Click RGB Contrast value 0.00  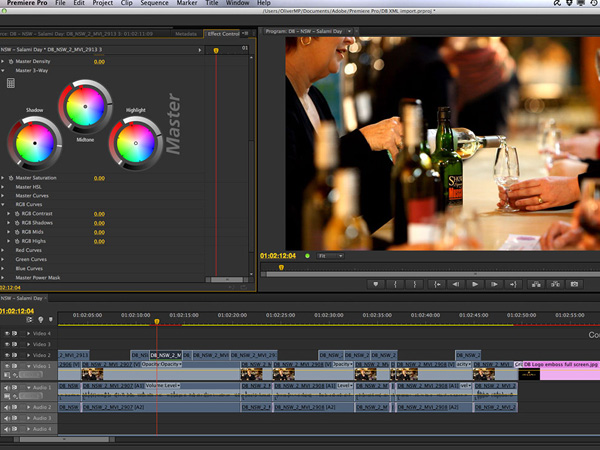point(99,214)
